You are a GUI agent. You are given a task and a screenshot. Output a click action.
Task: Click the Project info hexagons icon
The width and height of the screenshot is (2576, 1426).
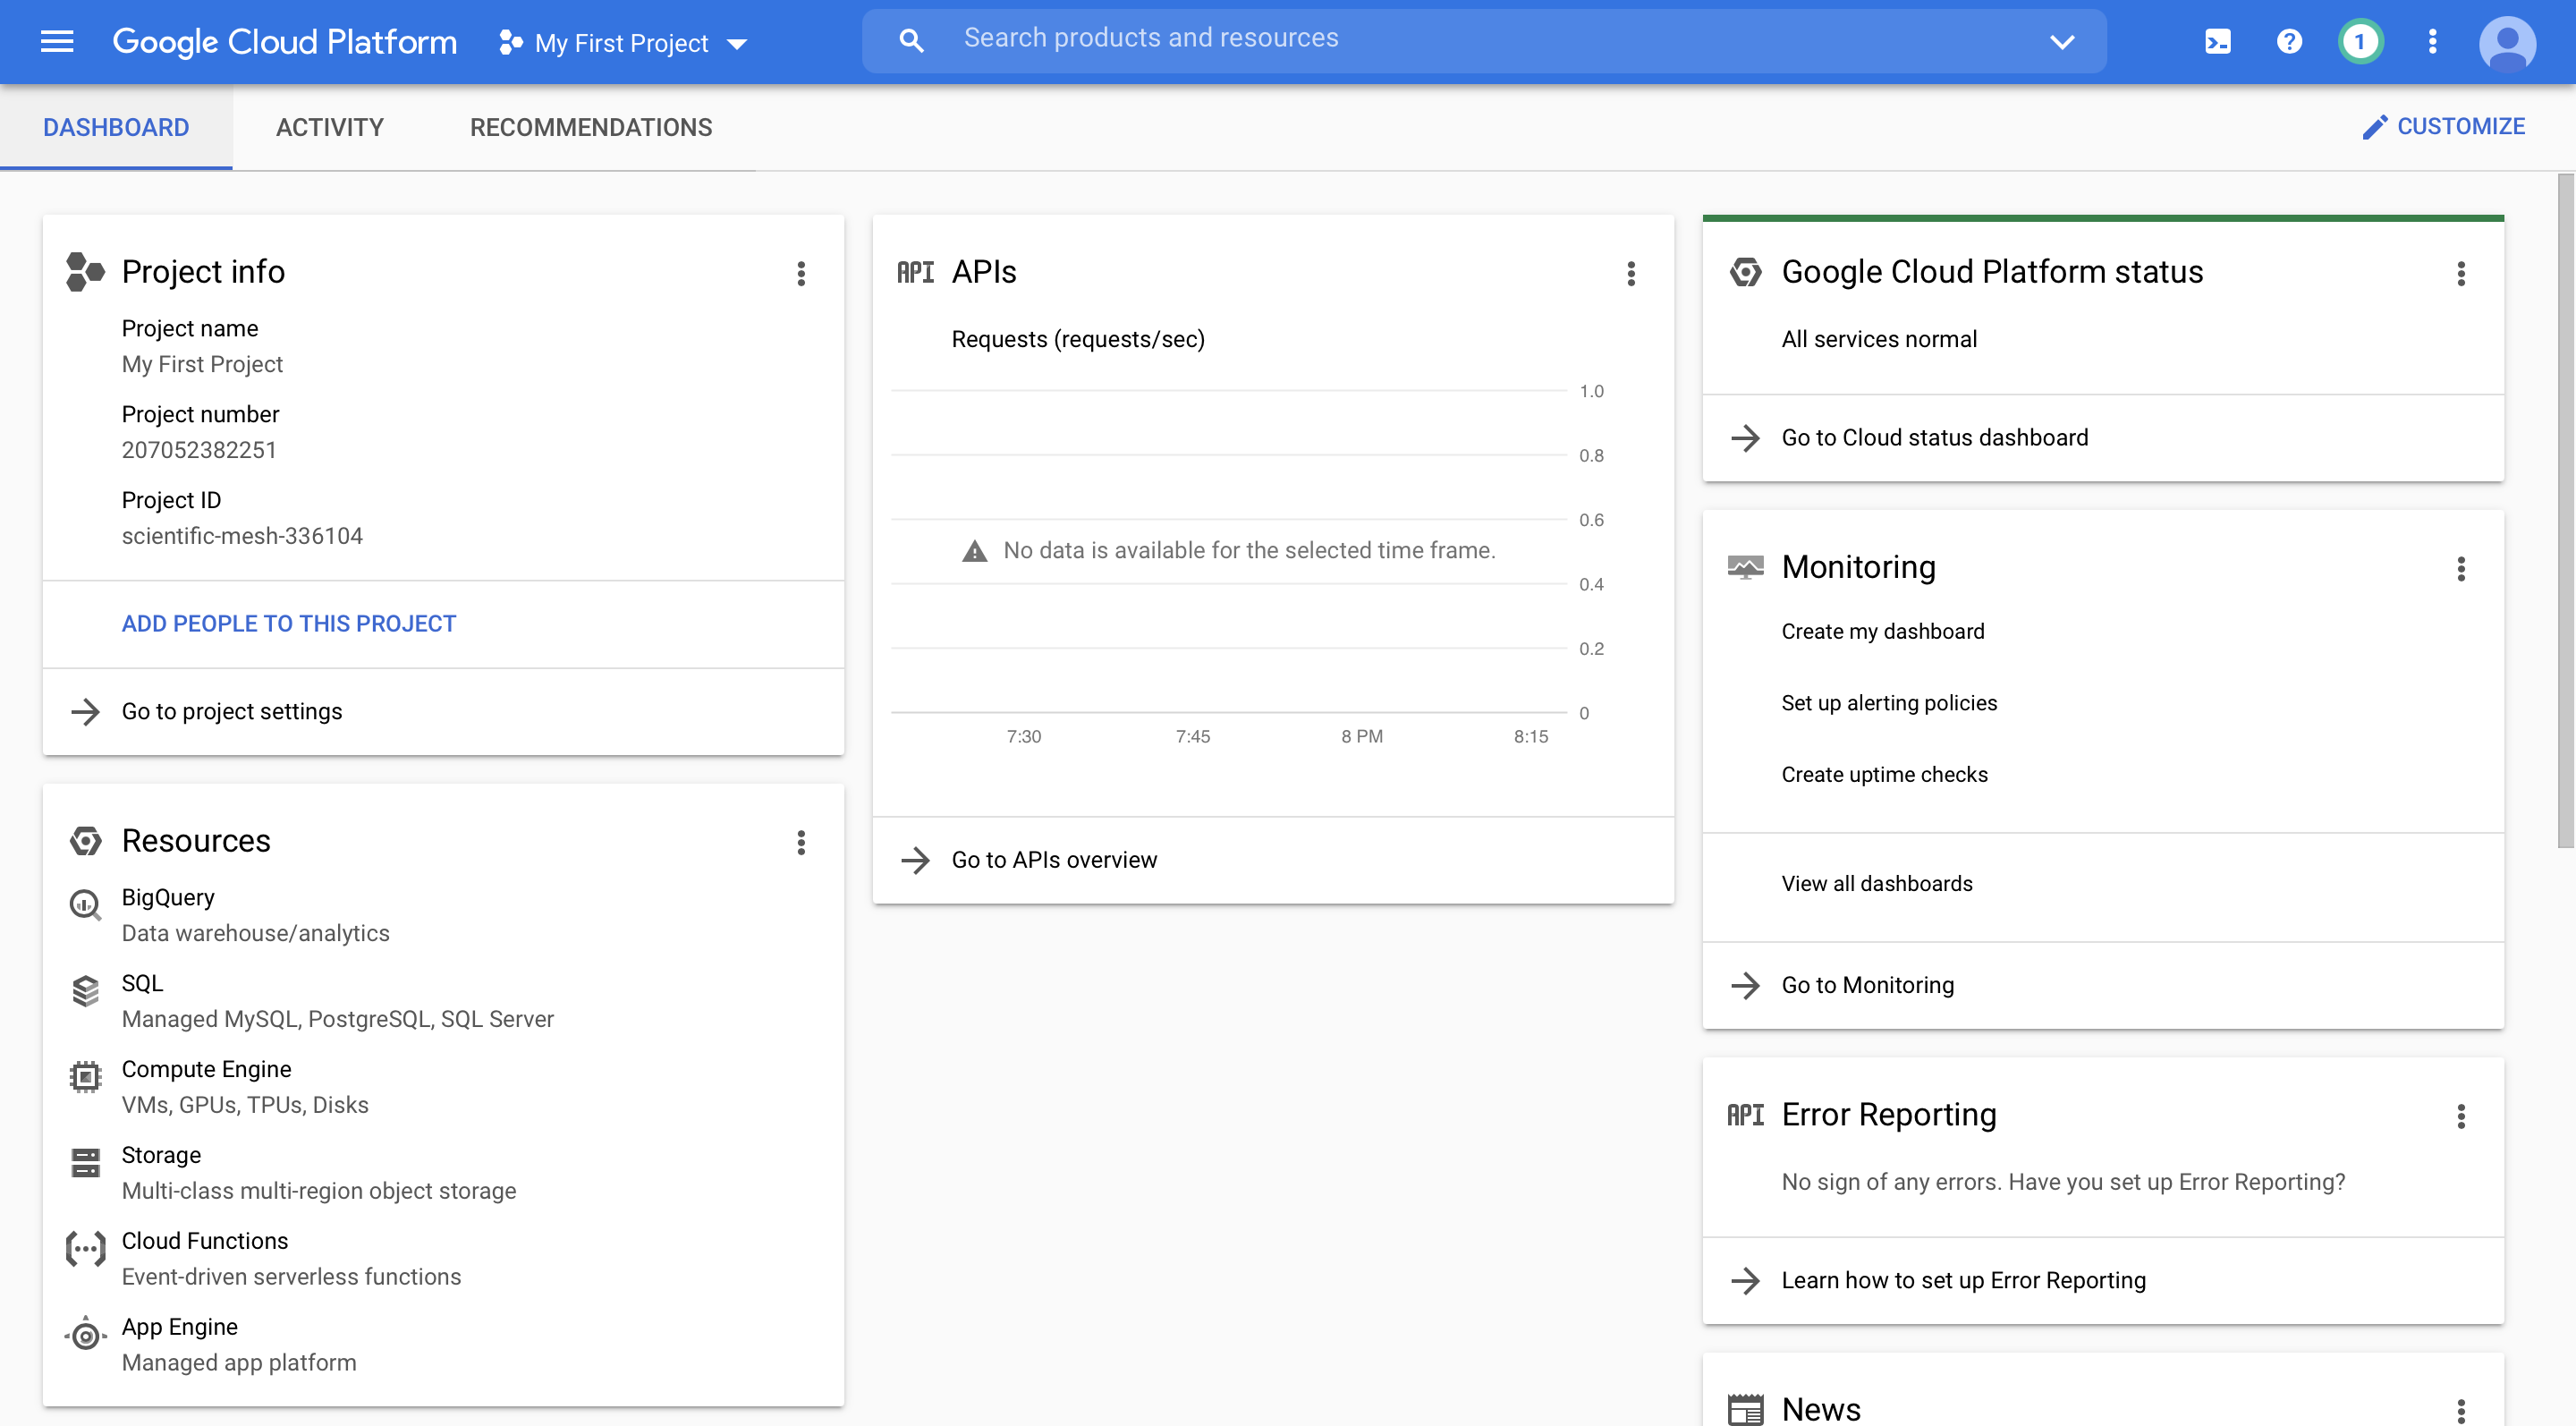coord(85,272)
